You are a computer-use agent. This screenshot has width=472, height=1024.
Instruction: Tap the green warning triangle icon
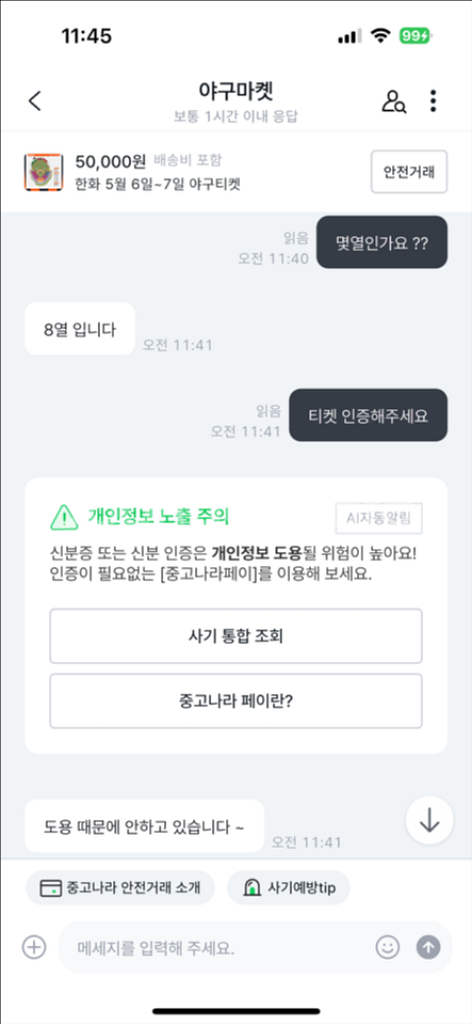click(x=64, y=518)
